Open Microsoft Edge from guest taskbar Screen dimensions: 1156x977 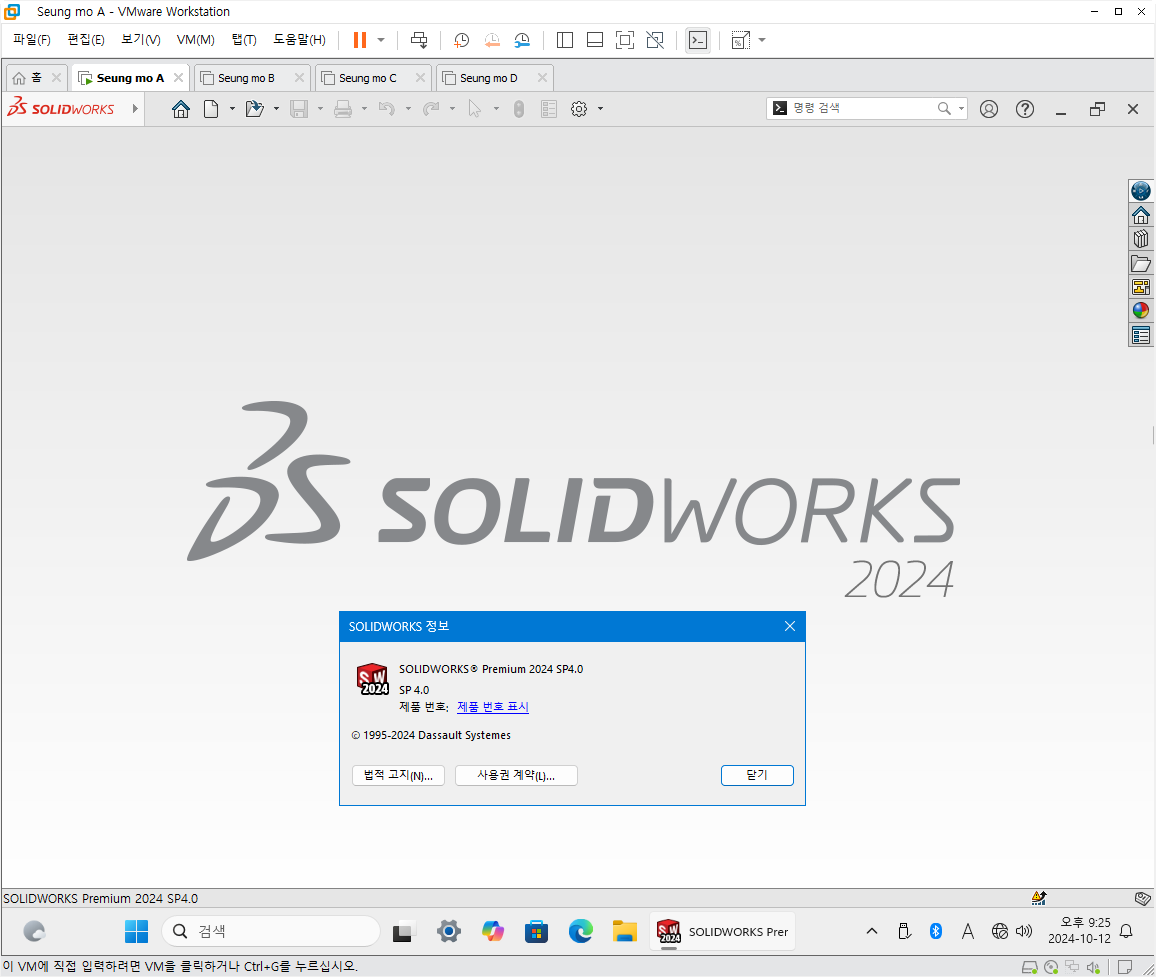(580, 931)
